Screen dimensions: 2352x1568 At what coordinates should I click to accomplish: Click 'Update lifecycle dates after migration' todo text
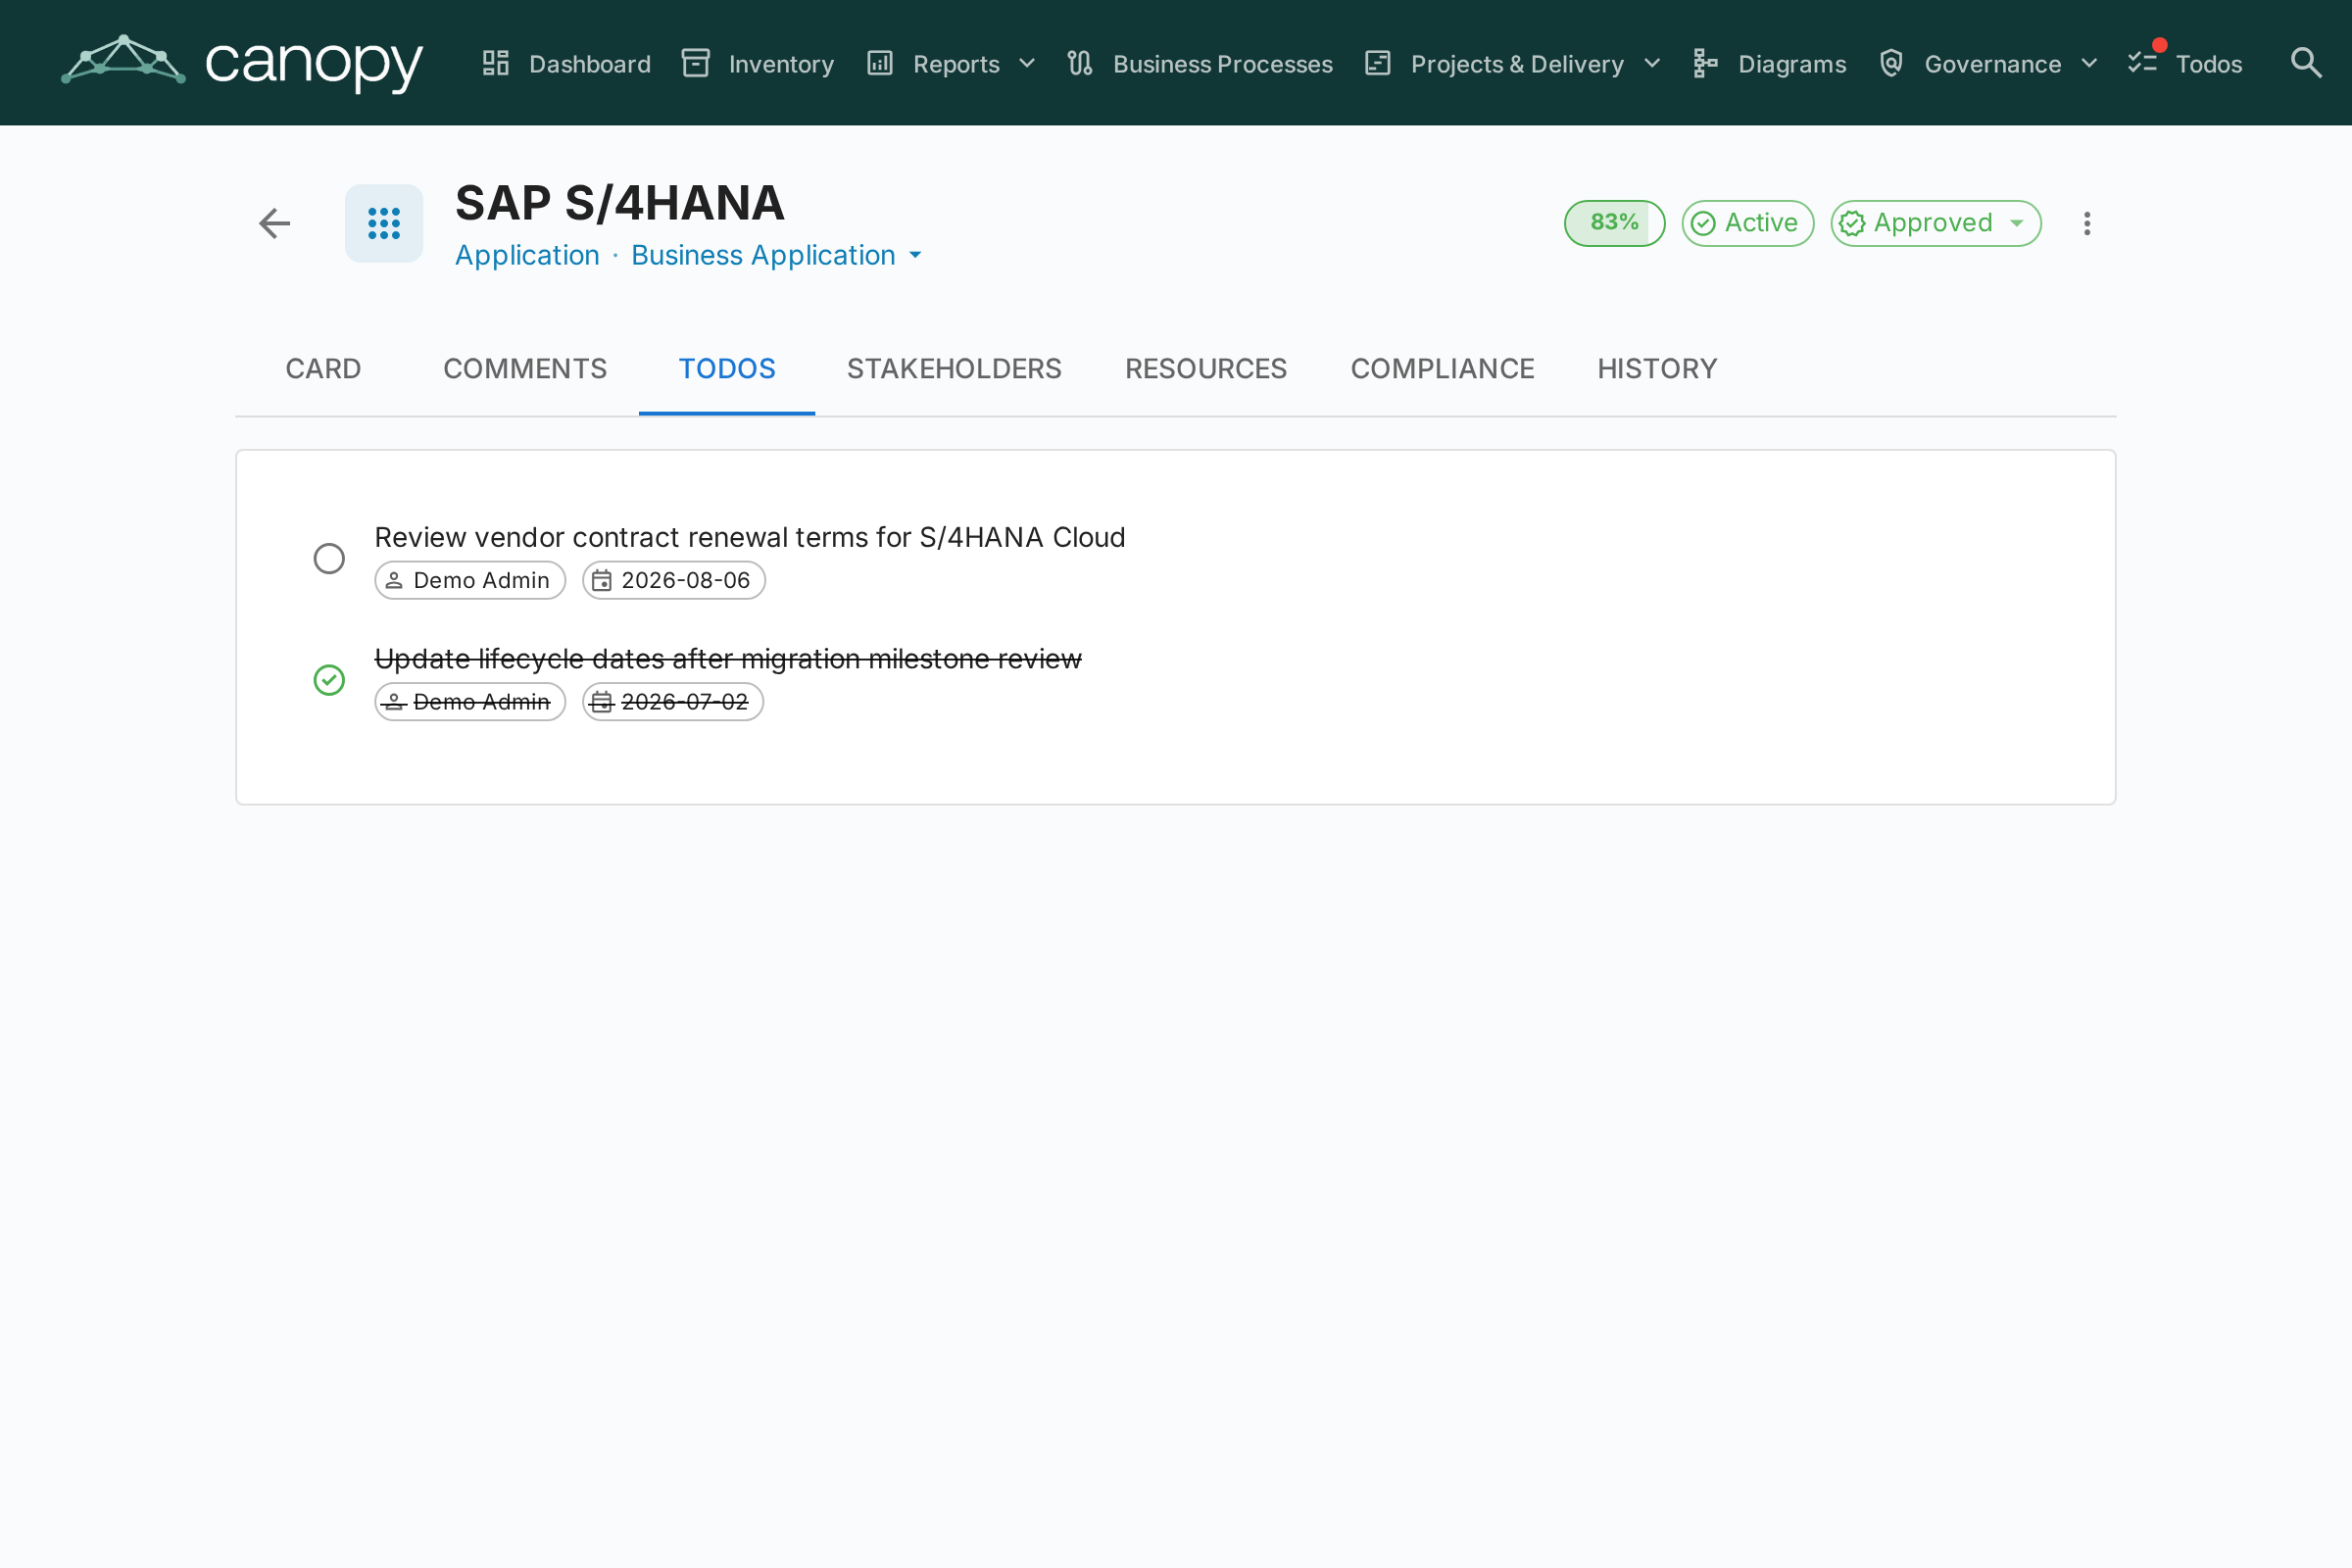(728, 660)
